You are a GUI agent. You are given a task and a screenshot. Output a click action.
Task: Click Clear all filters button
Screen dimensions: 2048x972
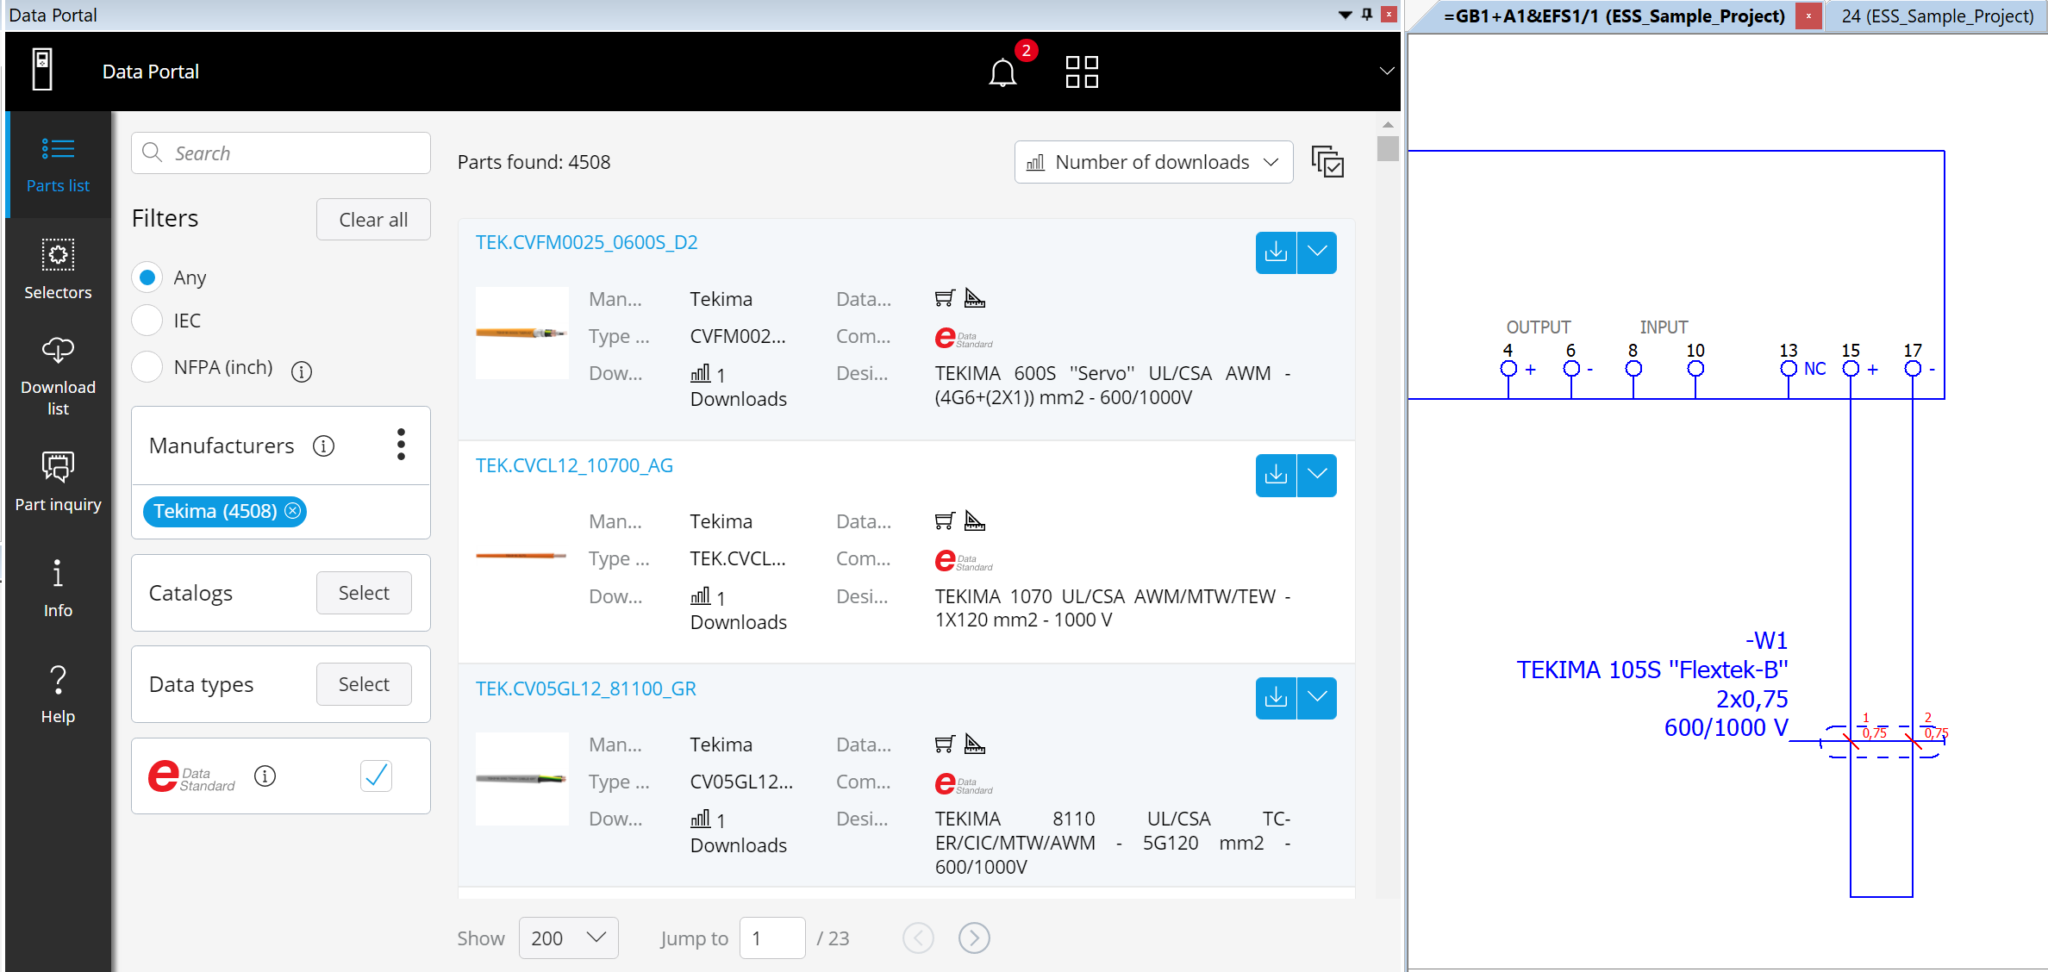373,220
